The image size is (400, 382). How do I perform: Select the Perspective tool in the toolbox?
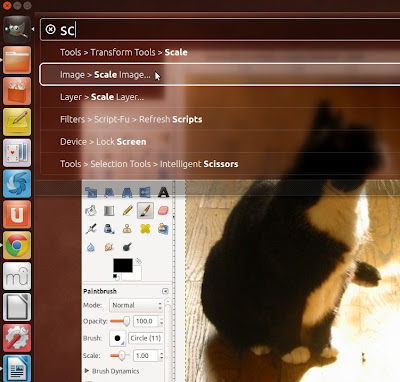[127, 192]
